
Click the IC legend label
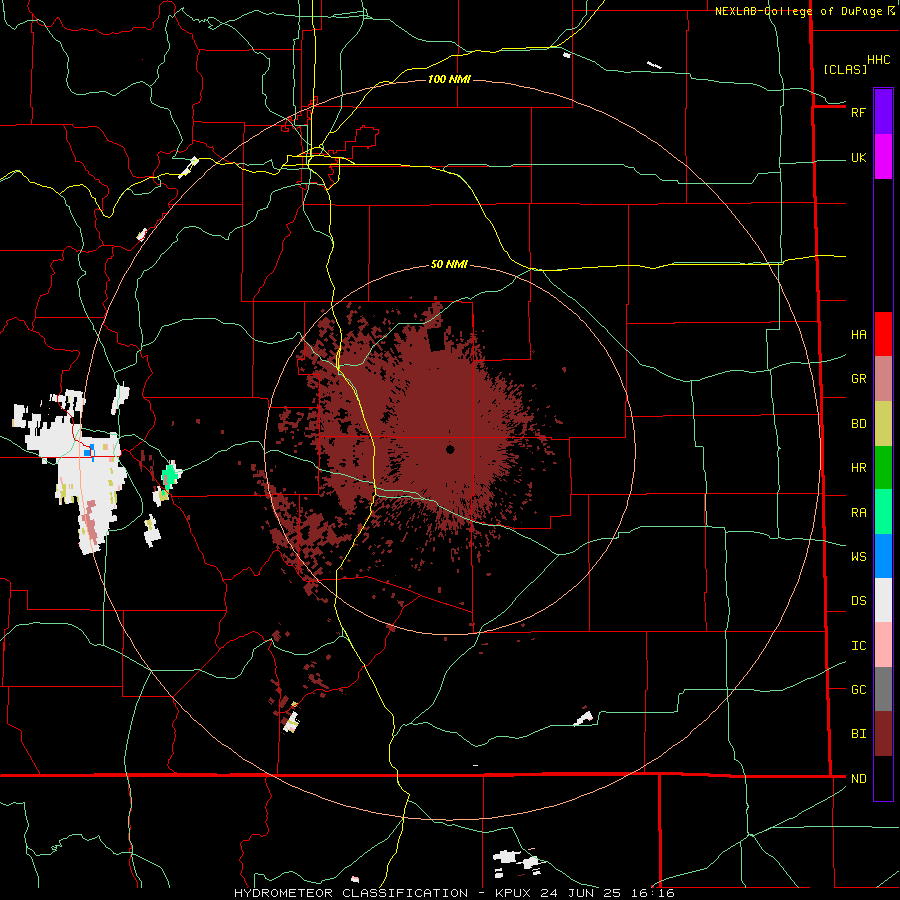[x=858, y=646]
